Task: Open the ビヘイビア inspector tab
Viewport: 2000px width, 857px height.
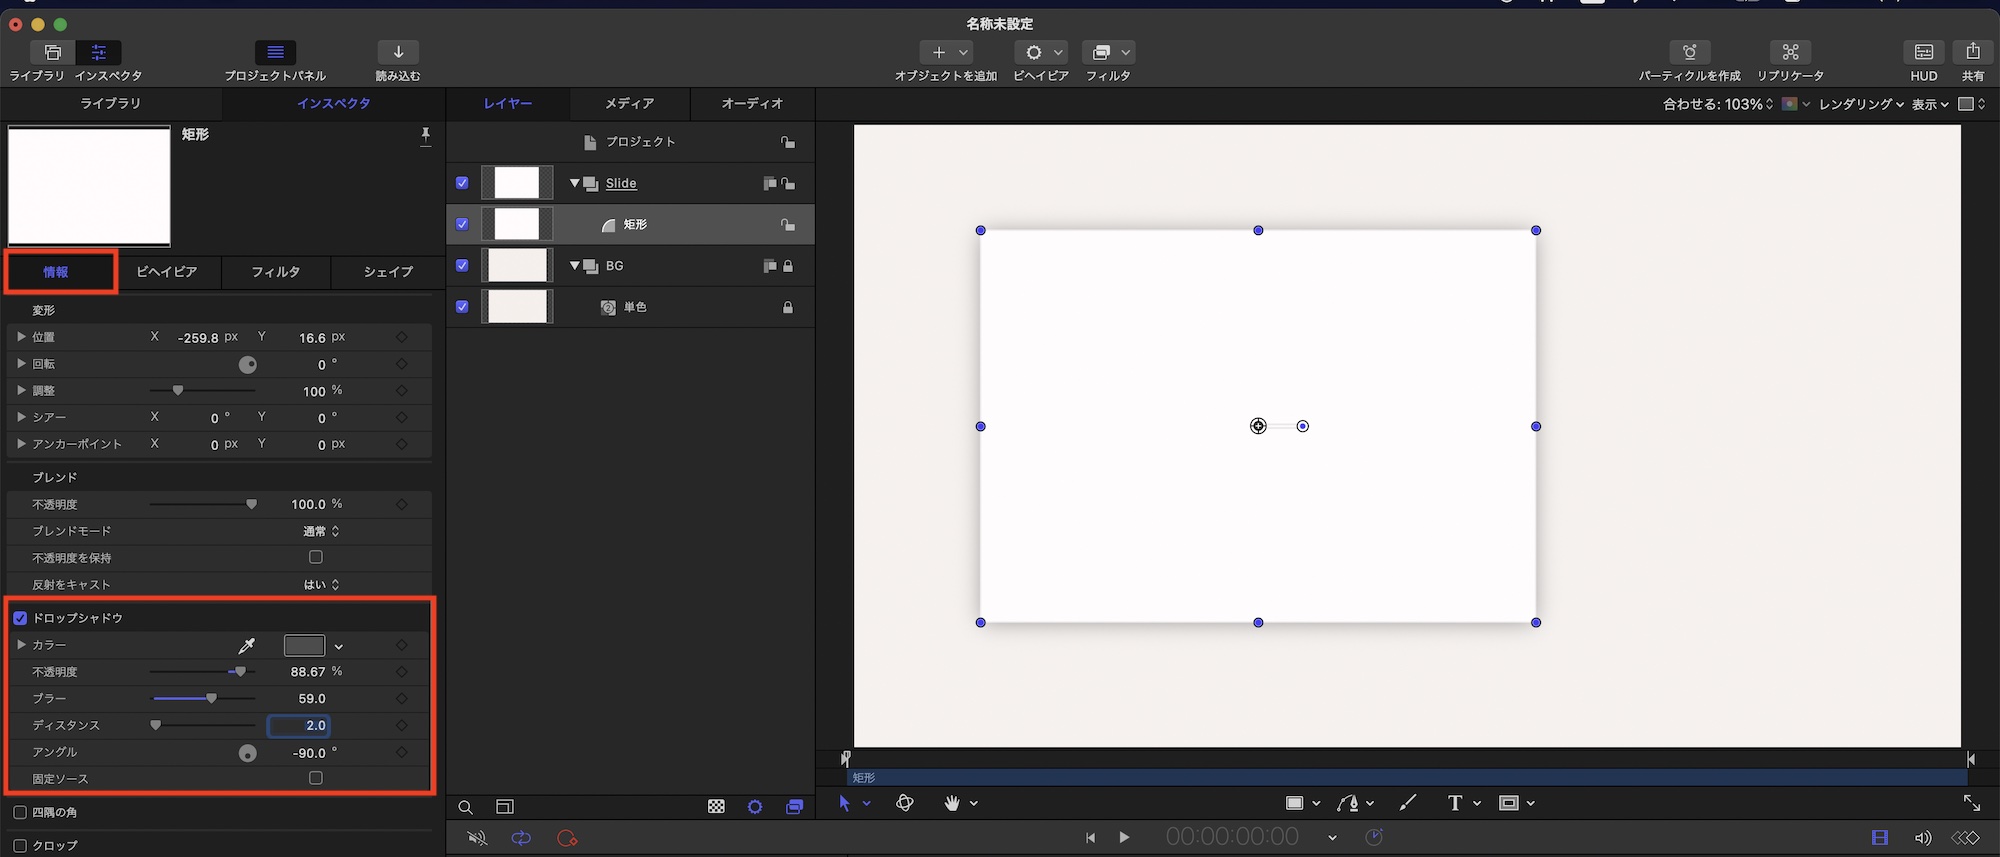Action: point(167,272)
